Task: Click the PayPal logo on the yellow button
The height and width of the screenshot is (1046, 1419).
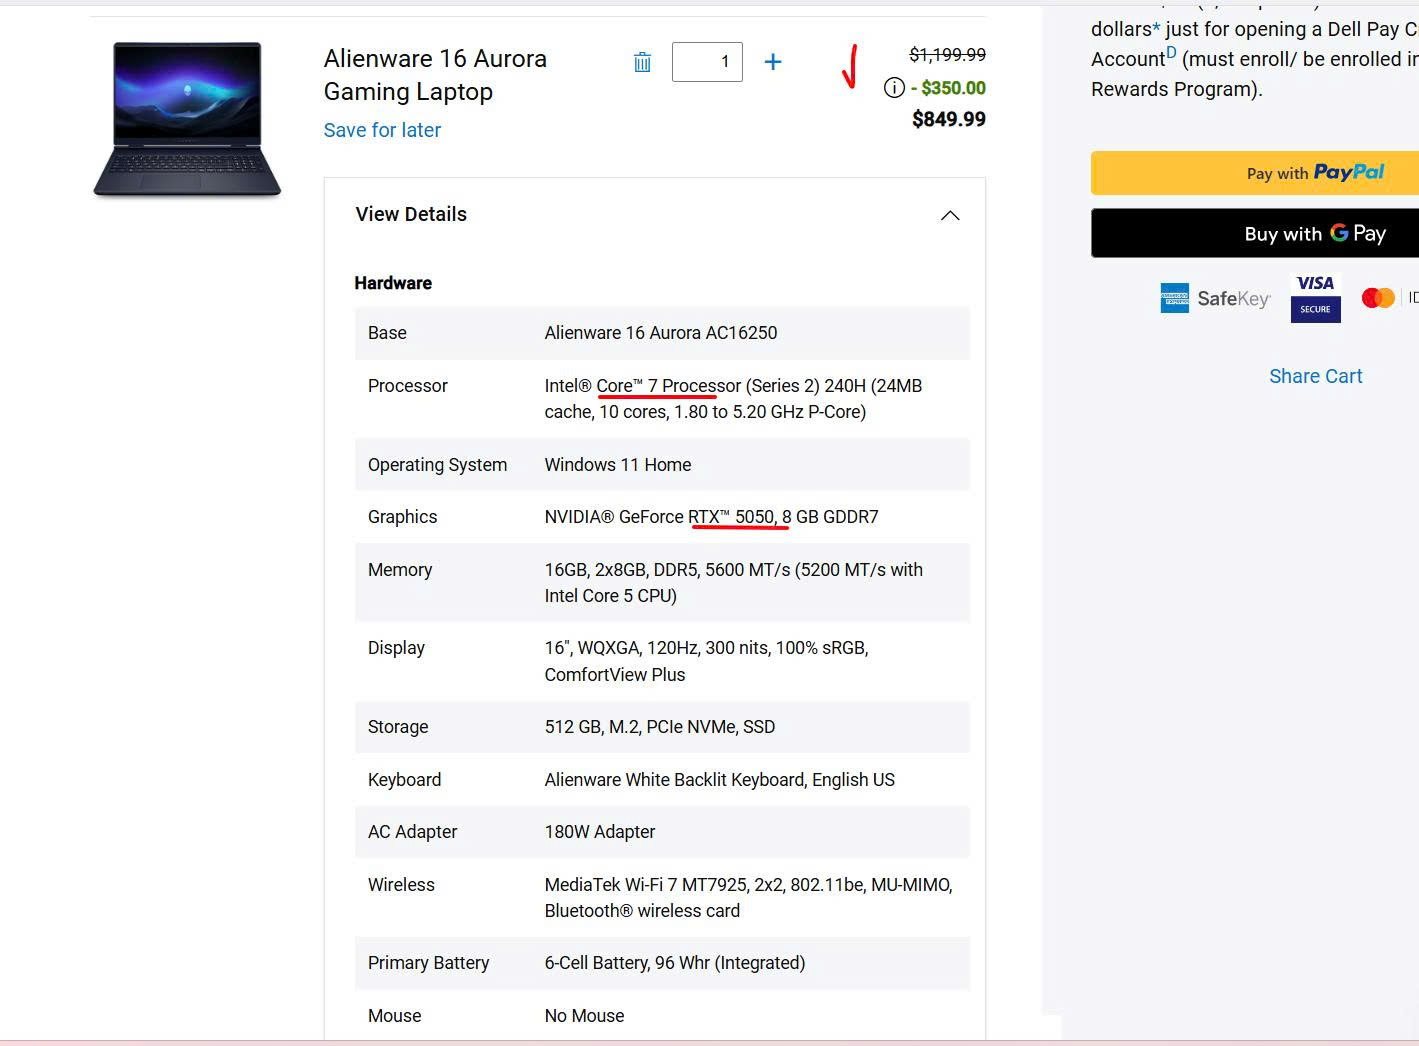Action: pyautogui.click(x=1348, y=172)
